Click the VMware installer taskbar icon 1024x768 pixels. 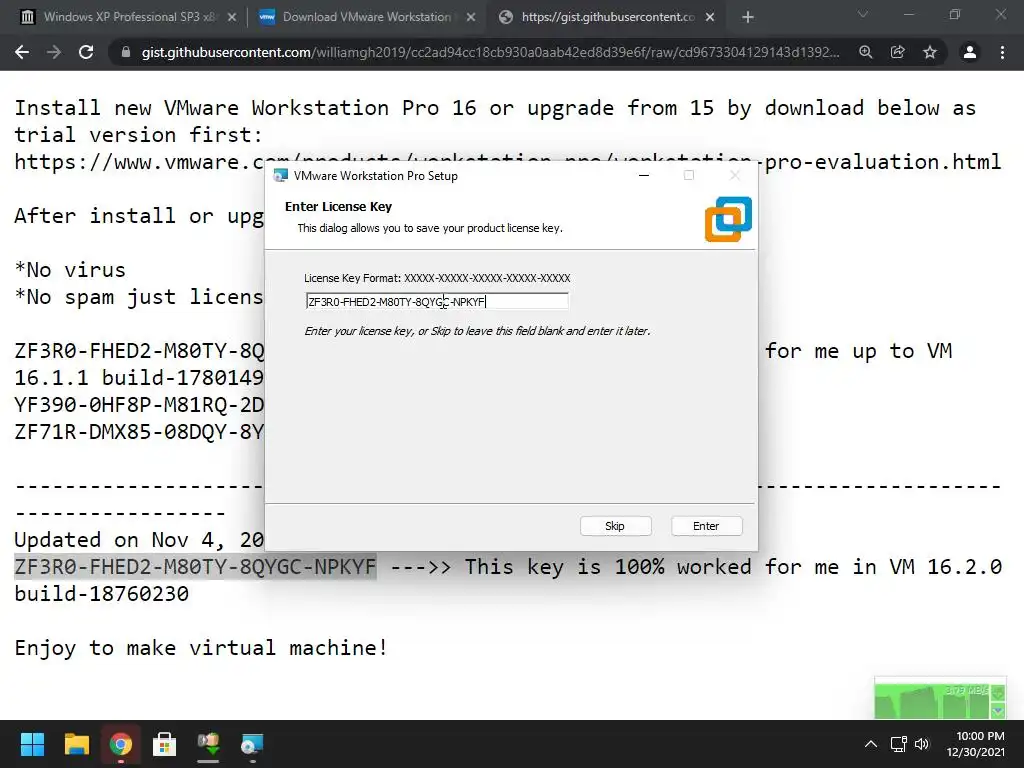click(252, 744)
